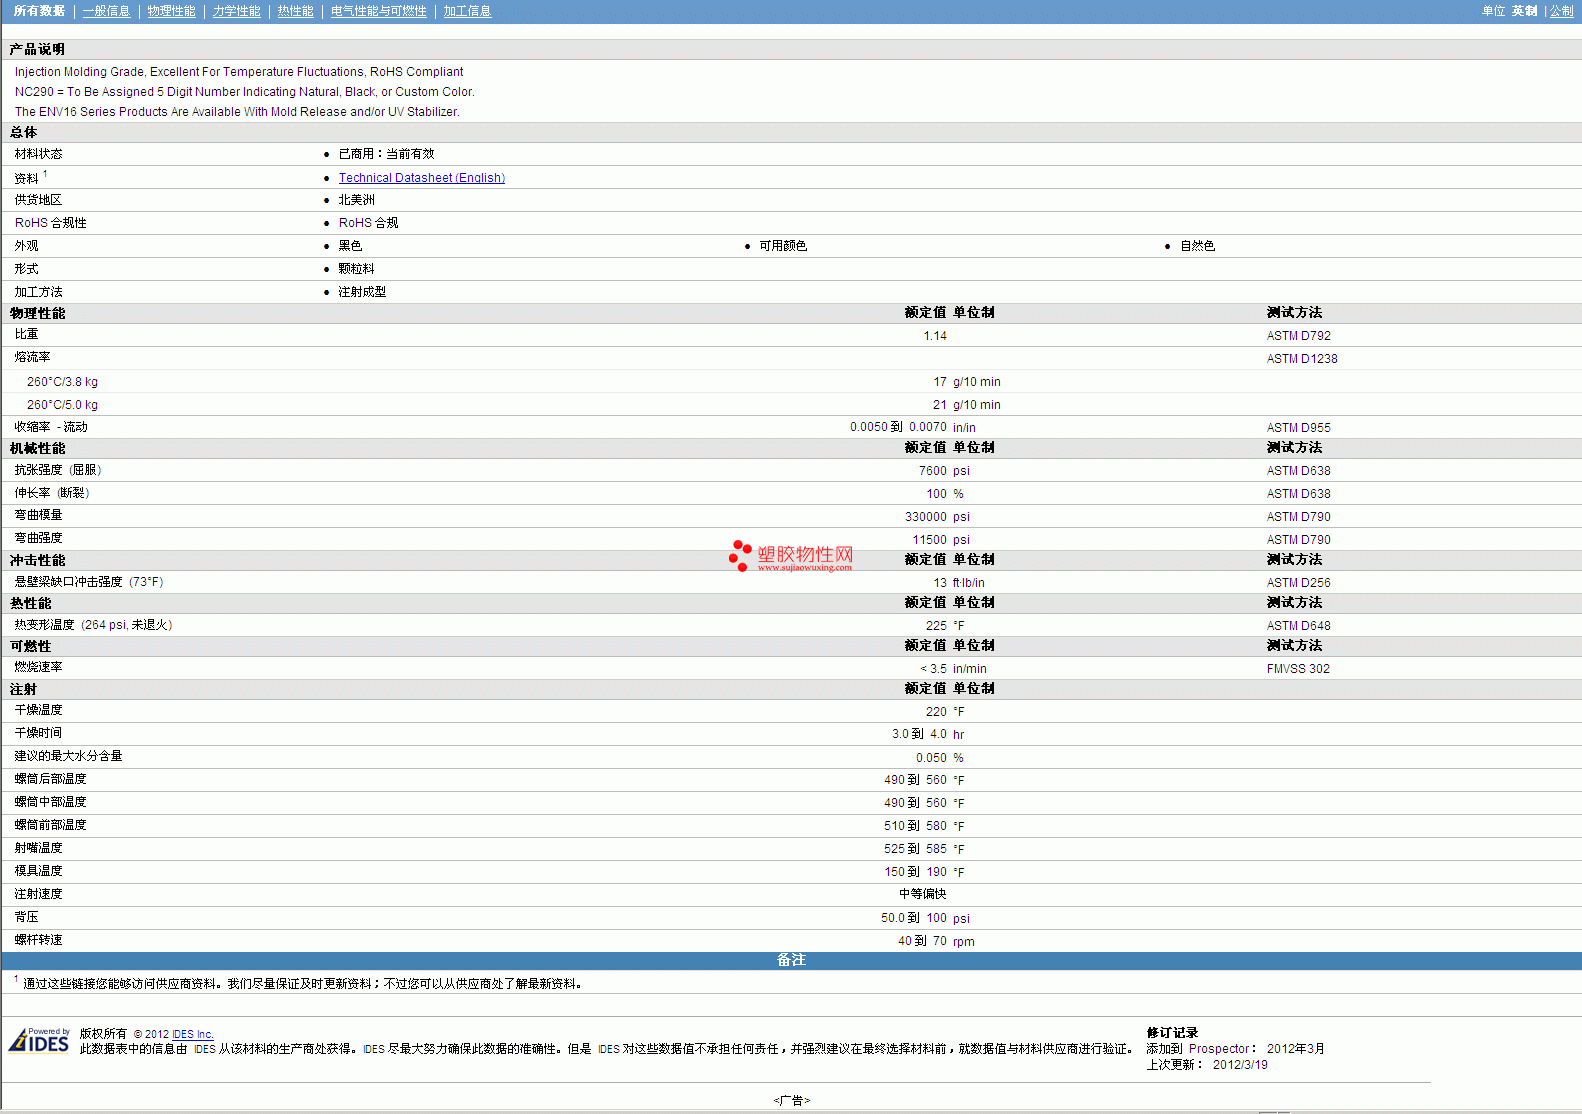Image resolution: width=1582 pixels, height=1114 pixels.
Task: Open the 电气性能与可燃性 tab
Action: (378, 11)
